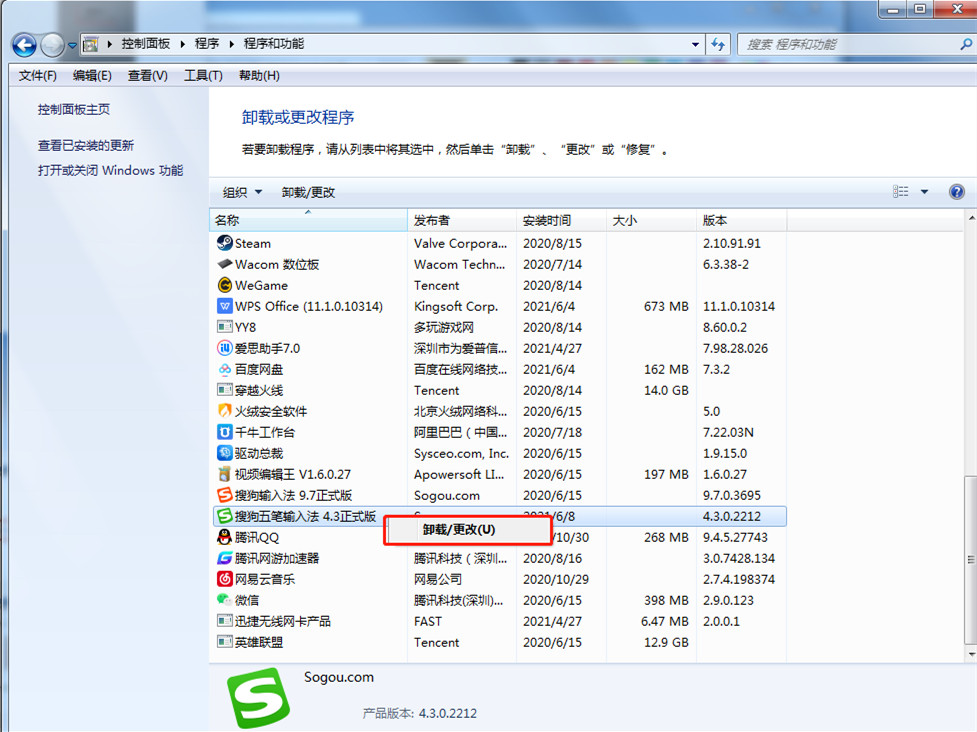Screen dimensions: 977x732
Task: Click the change view layout icon
Action: point(900,192)
